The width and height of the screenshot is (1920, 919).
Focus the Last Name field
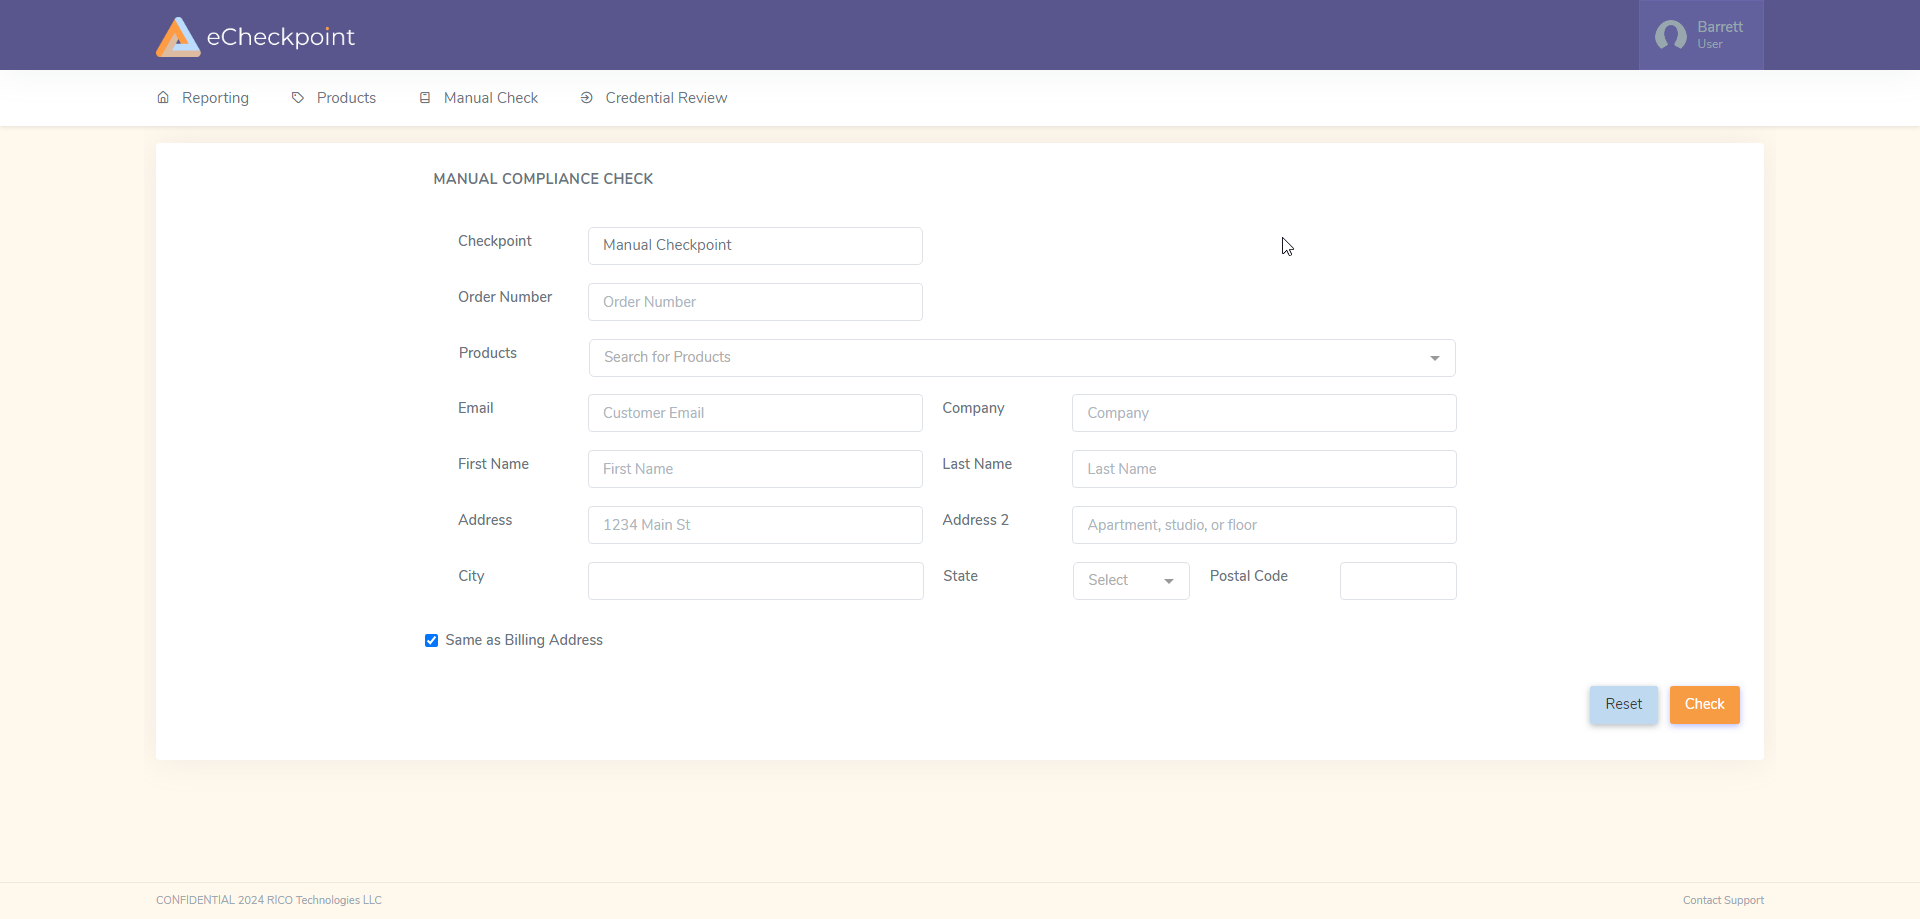click(x=1264, y=469)
